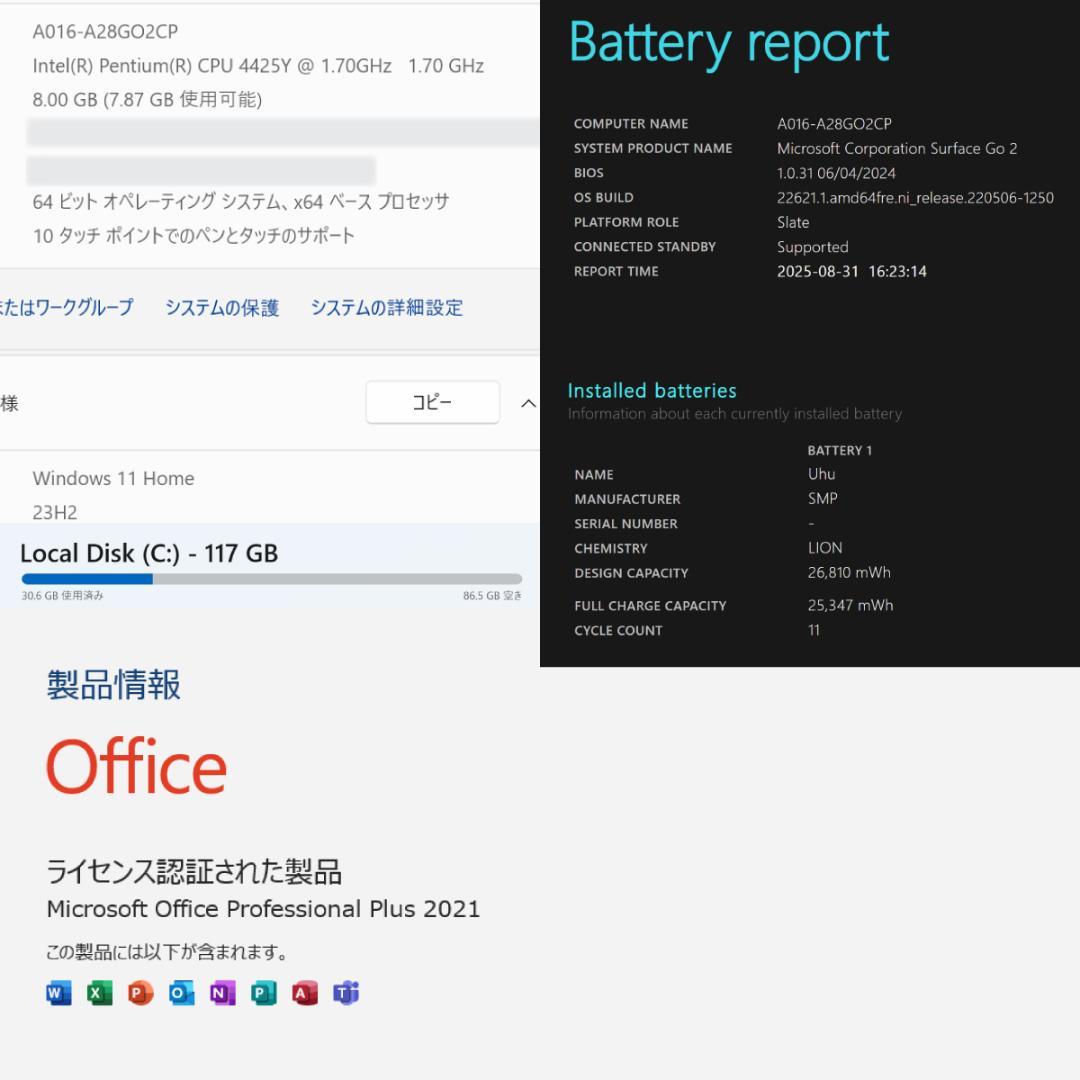Click the Word app icon

[x=59, y=993]
